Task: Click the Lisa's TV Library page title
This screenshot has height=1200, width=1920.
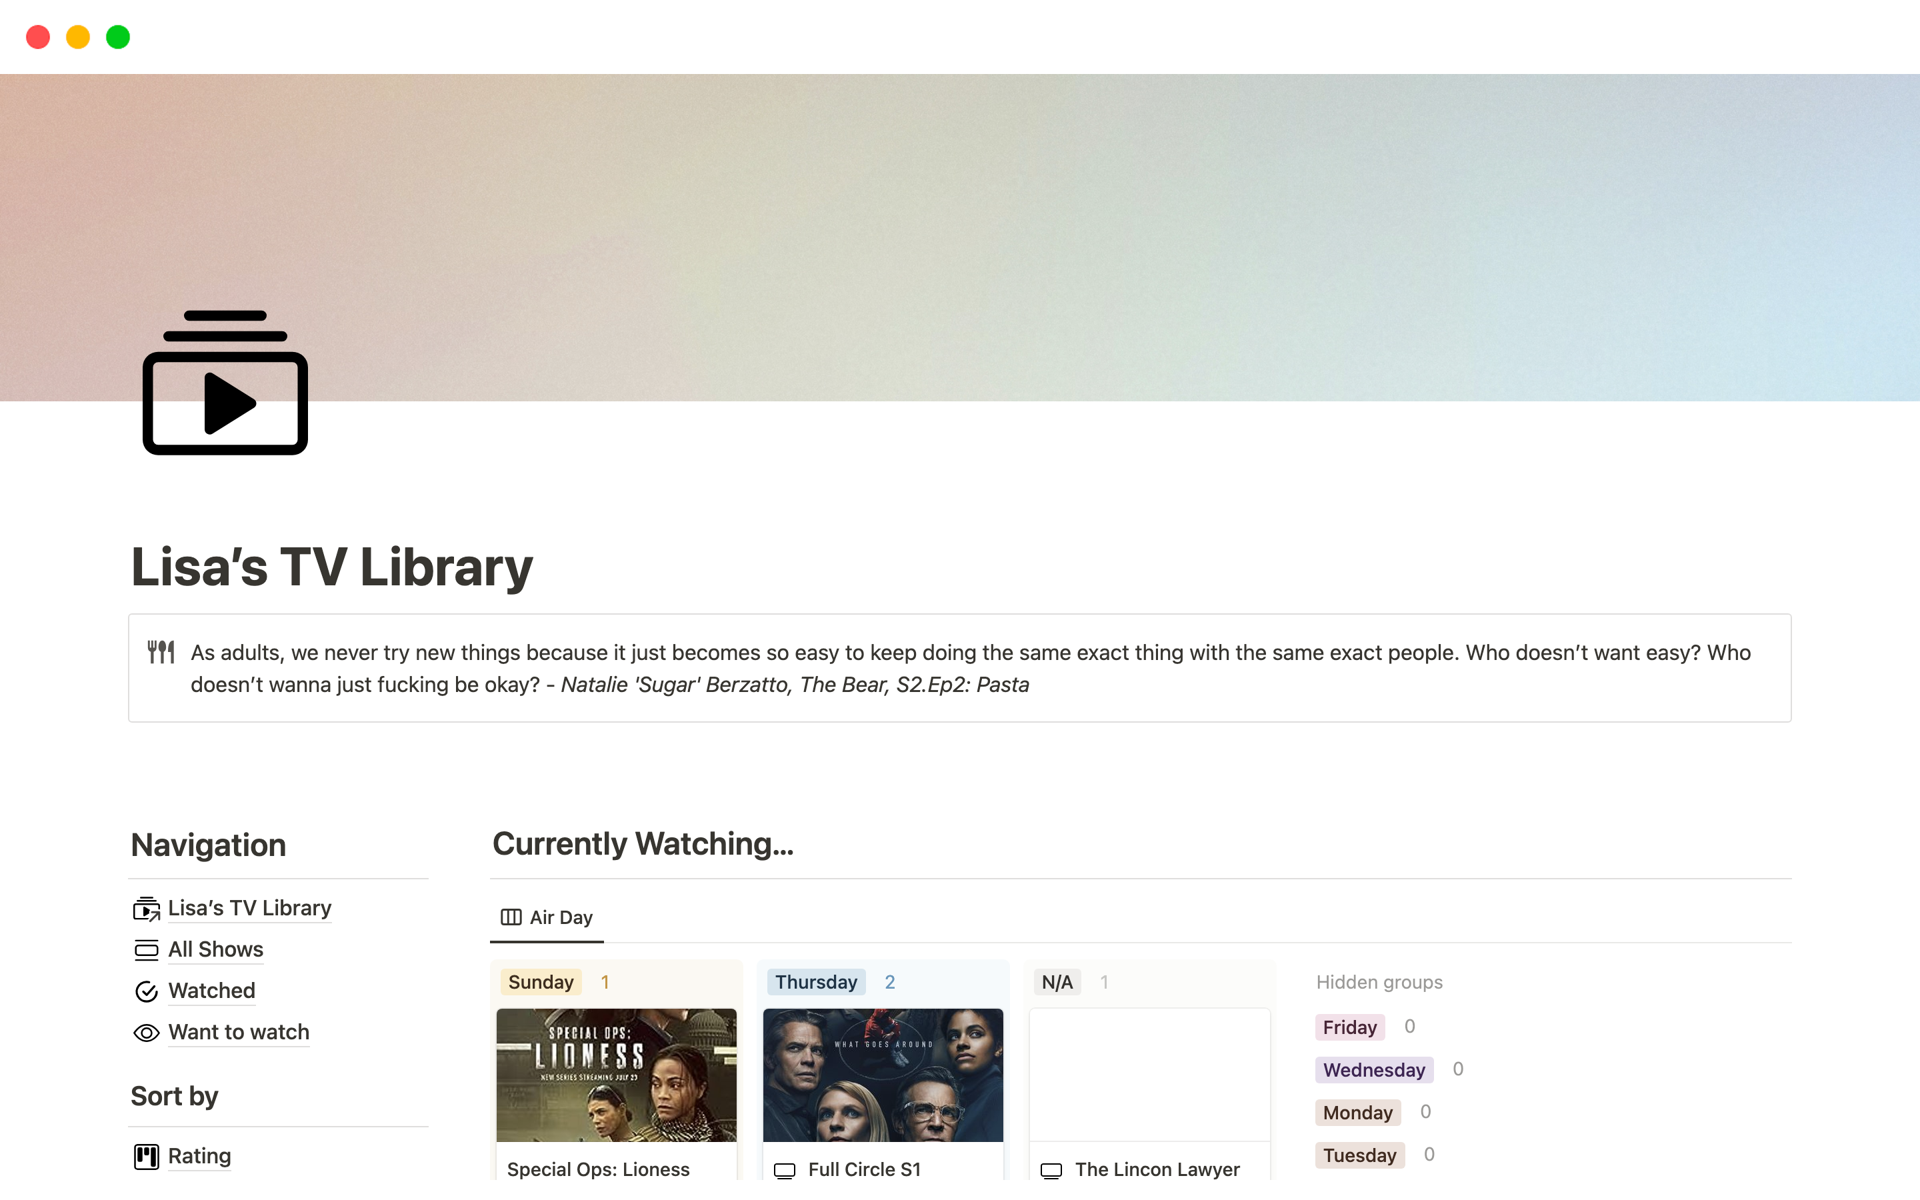Action: coord(332,567)
